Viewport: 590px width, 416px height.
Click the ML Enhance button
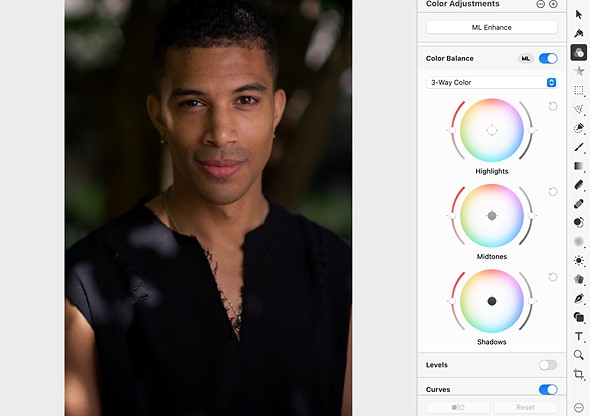[491, 27]
